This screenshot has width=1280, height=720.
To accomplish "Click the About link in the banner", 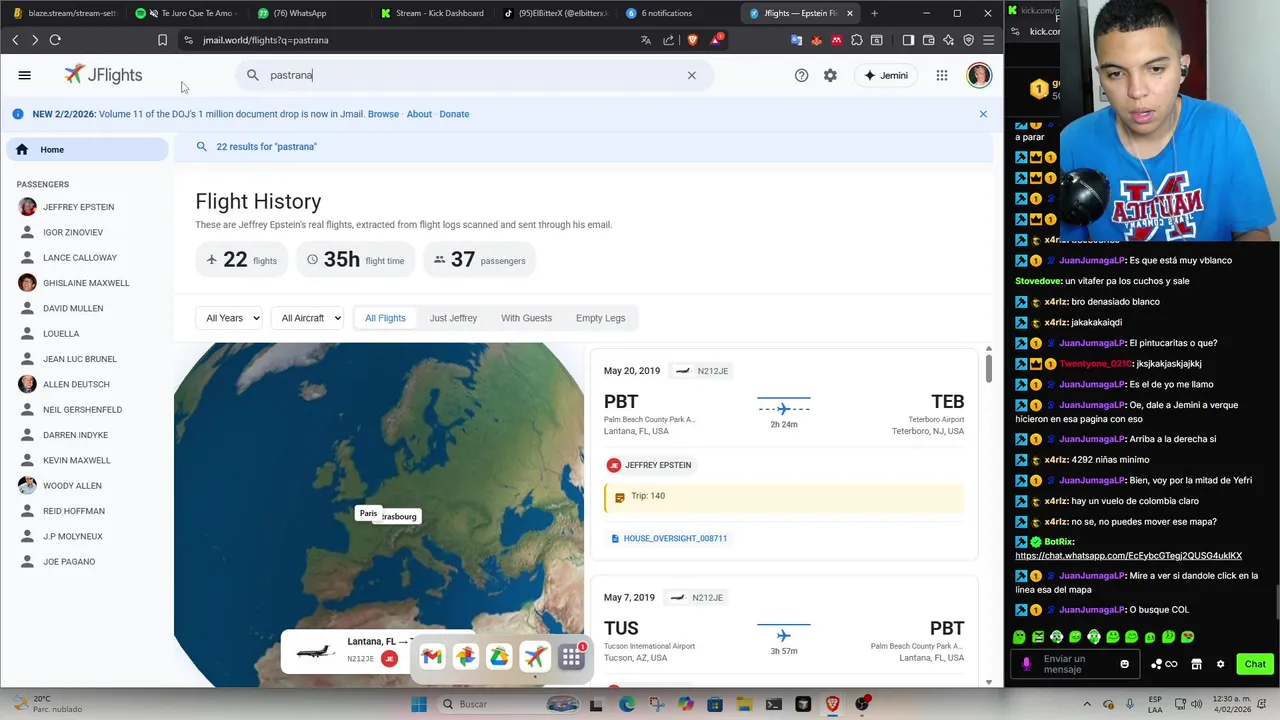I will (419, 114).
